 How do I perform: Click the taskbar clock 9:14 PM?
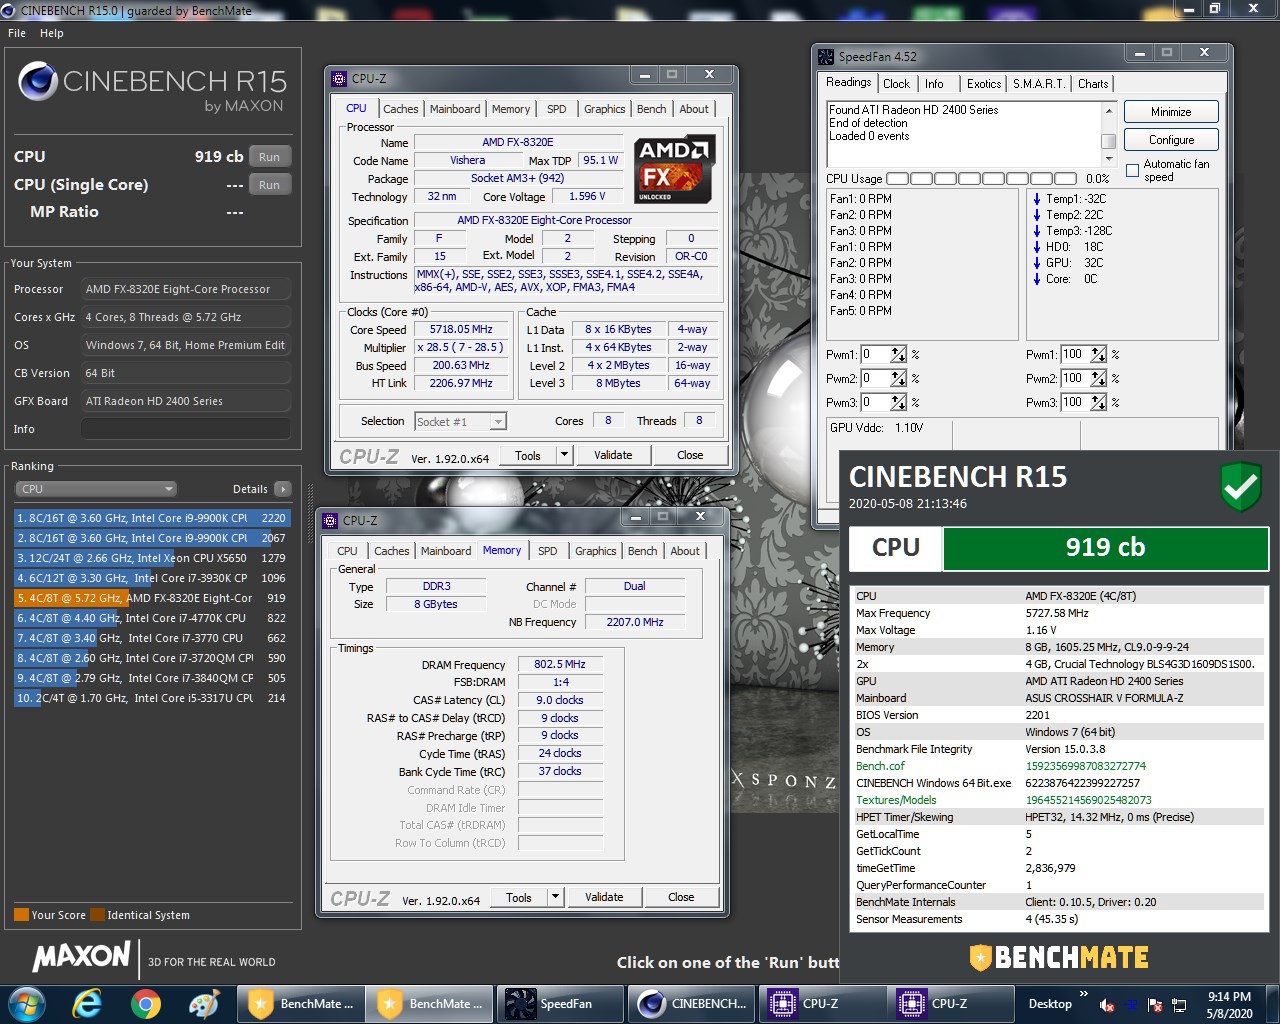click(x=1229, y=997)
